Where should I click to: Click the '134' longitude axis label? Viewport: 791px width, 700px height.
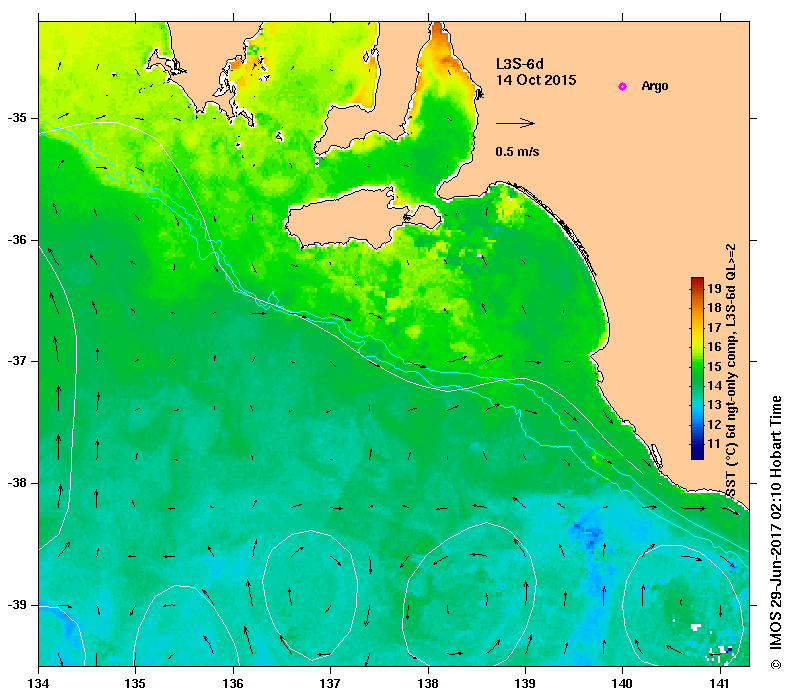click(38, 684)
